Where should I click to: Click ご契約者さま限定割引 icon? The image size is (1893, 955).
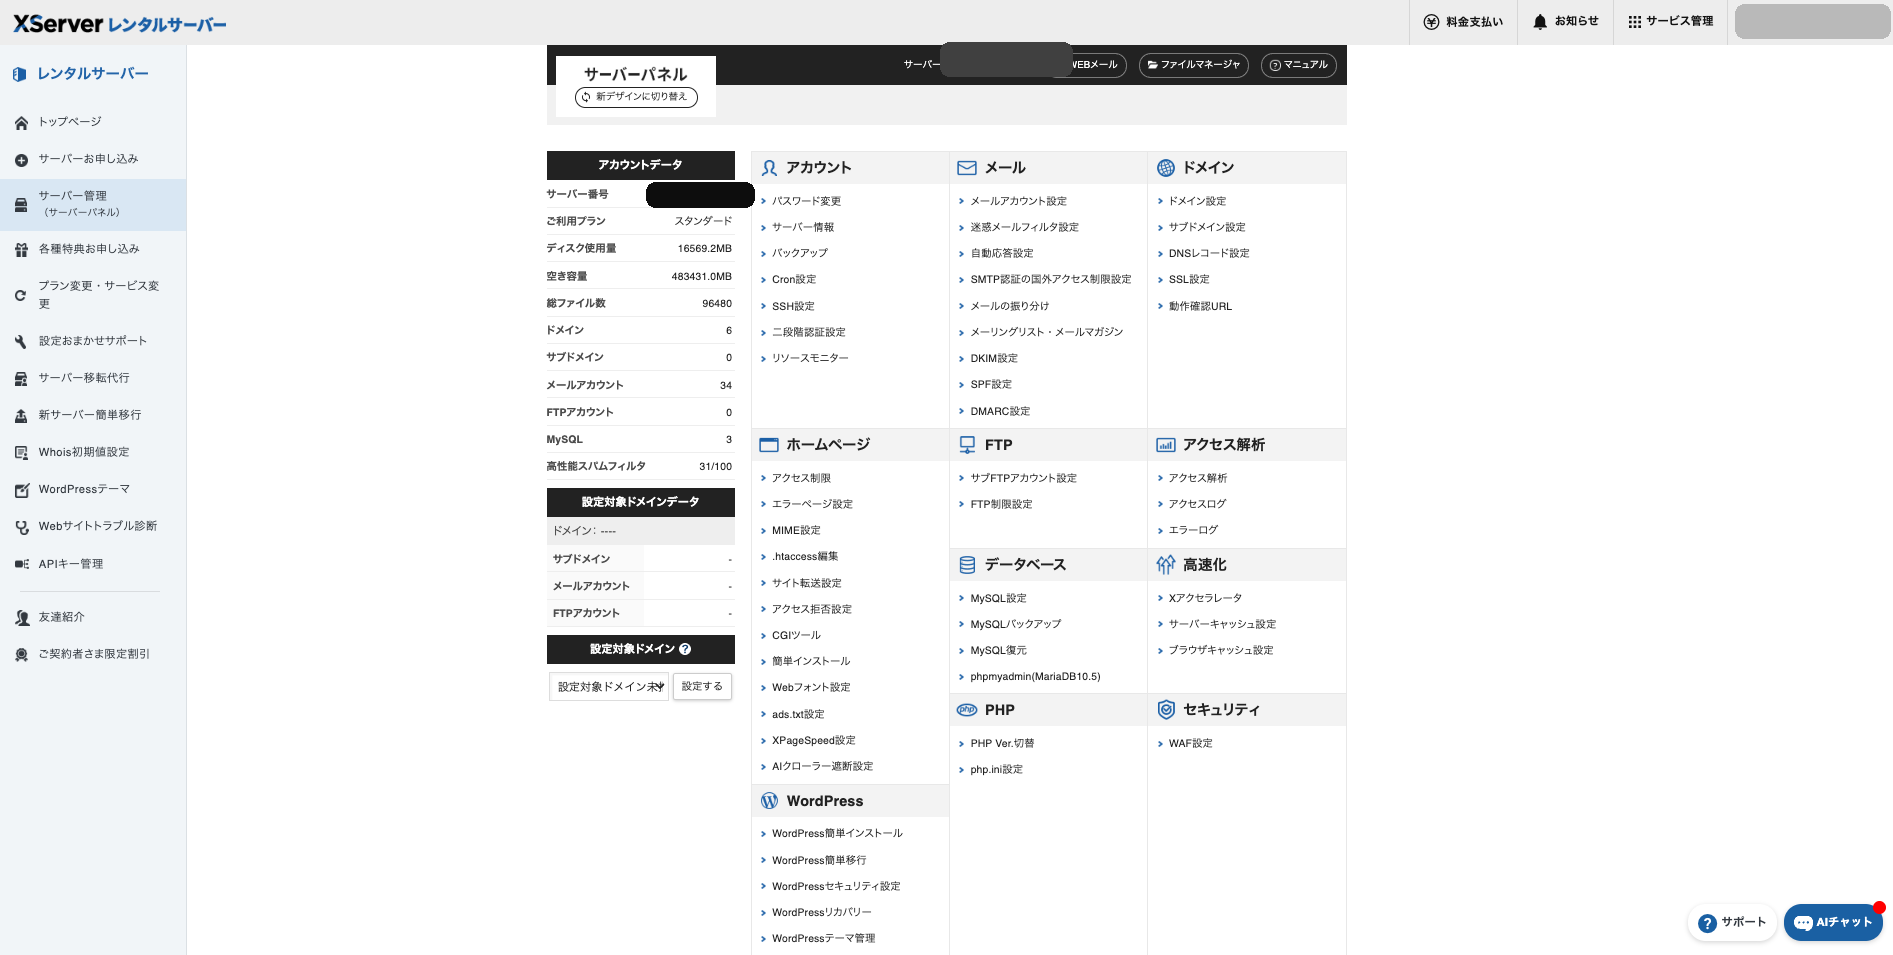(x=21, y=655)
